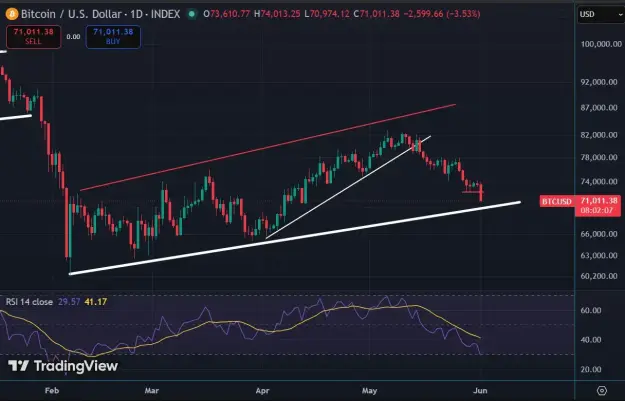Click the orange Bitcoin symbol icon
This screenshot has height=401, width=625.
coord(12,14)
